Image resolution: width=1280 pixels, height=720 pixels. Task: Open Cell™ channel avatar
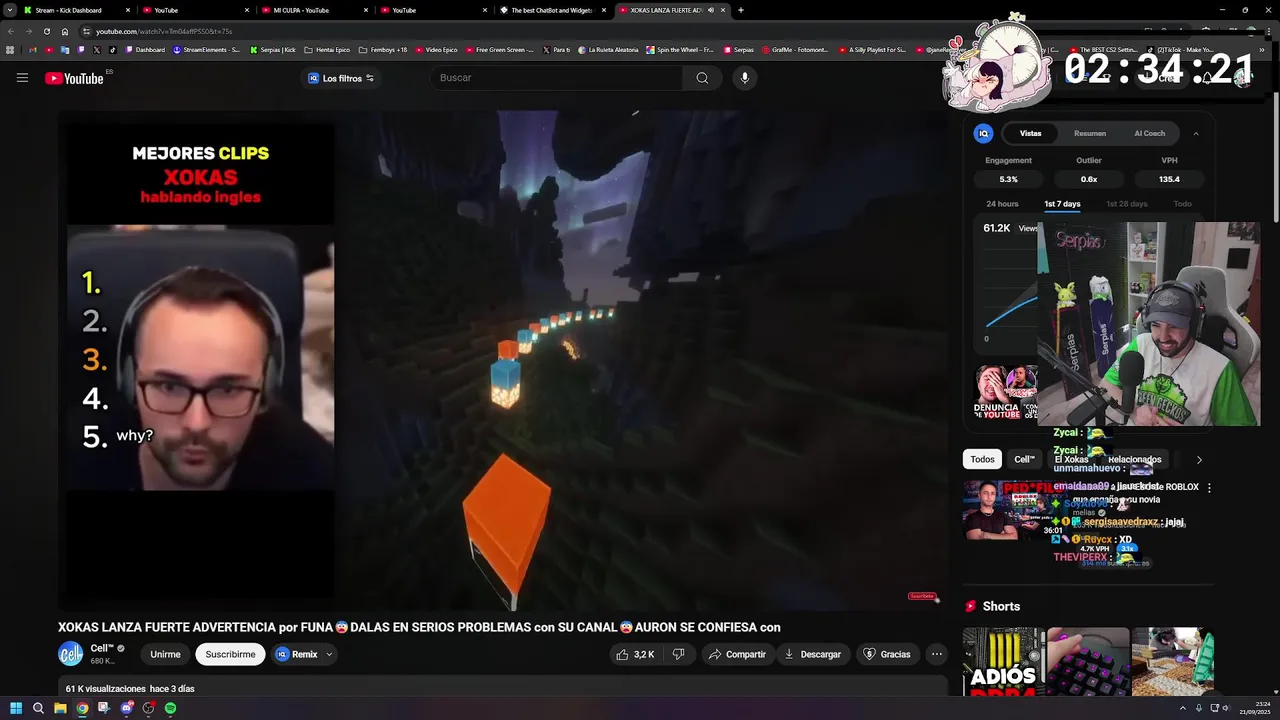tap(70, 654)
